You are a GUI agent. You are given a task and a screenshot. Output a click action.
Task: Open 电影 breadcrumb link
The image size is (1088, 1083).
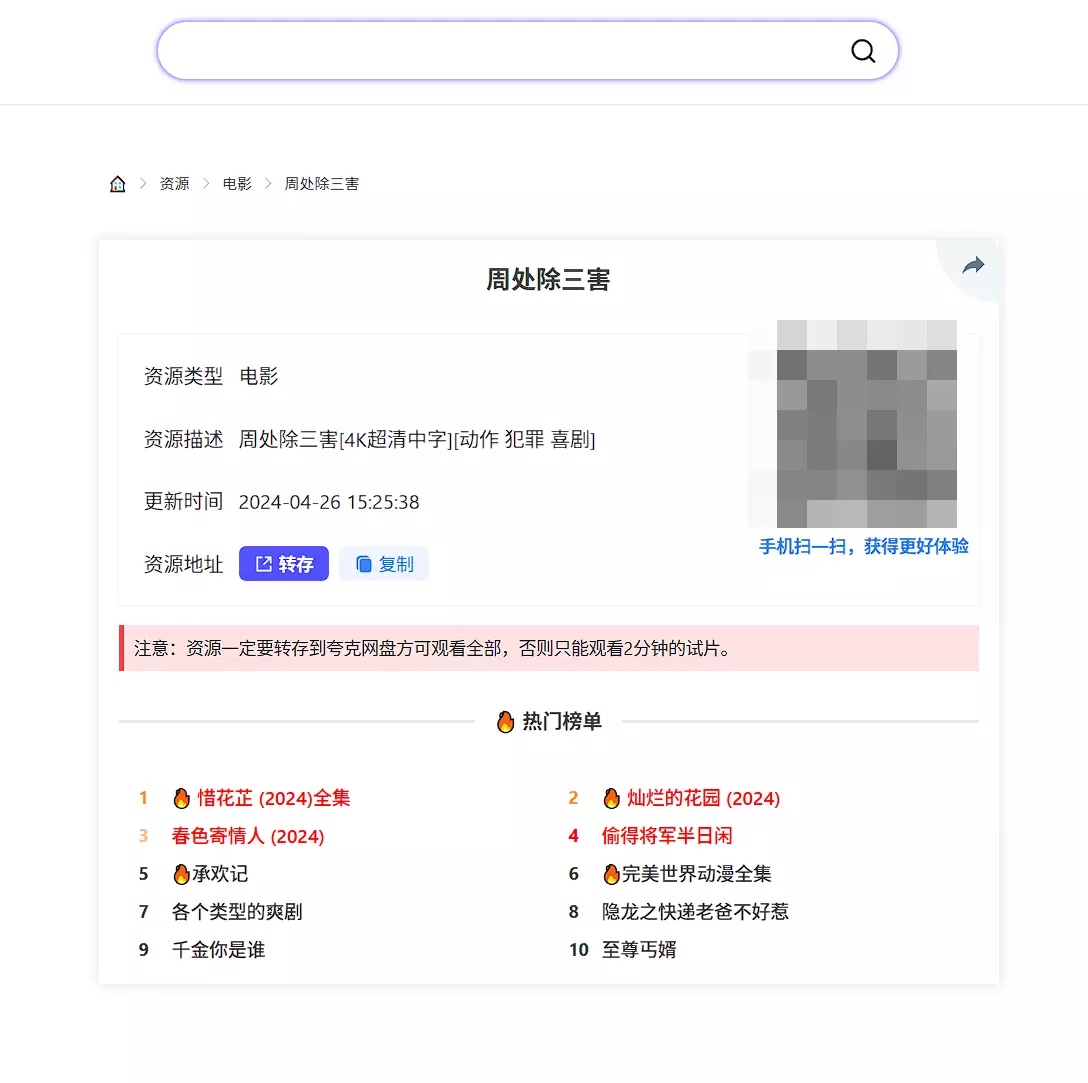tap(237, 184)
